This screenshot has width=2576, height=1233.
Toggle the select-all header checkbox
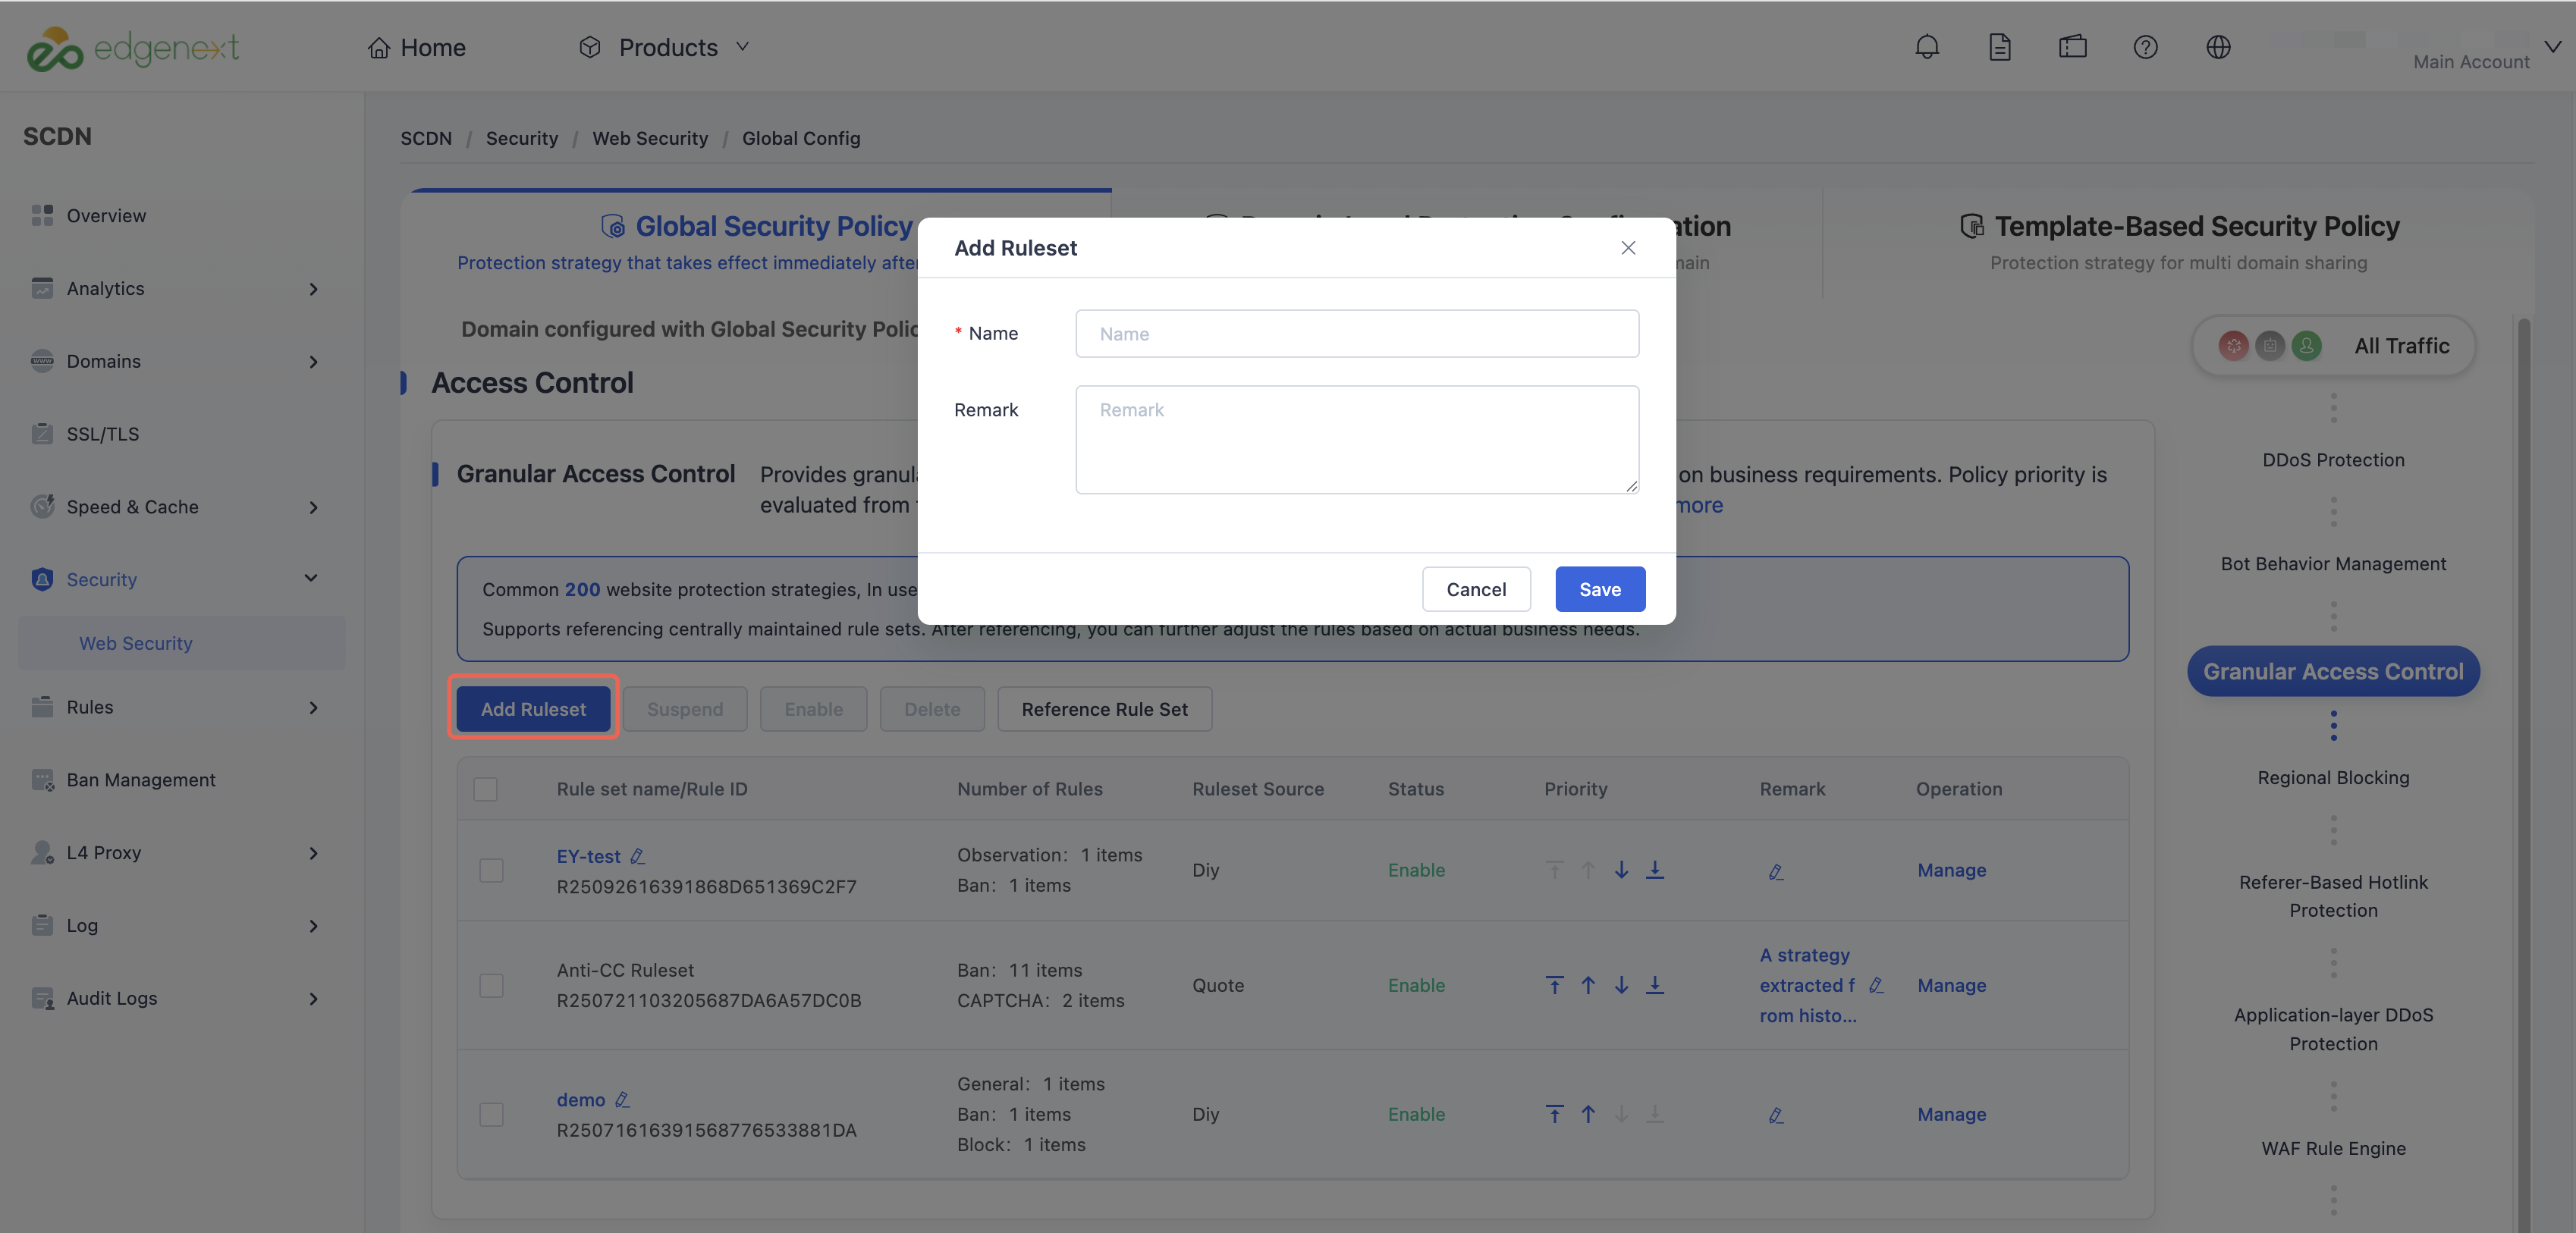[x=485, y=788]
